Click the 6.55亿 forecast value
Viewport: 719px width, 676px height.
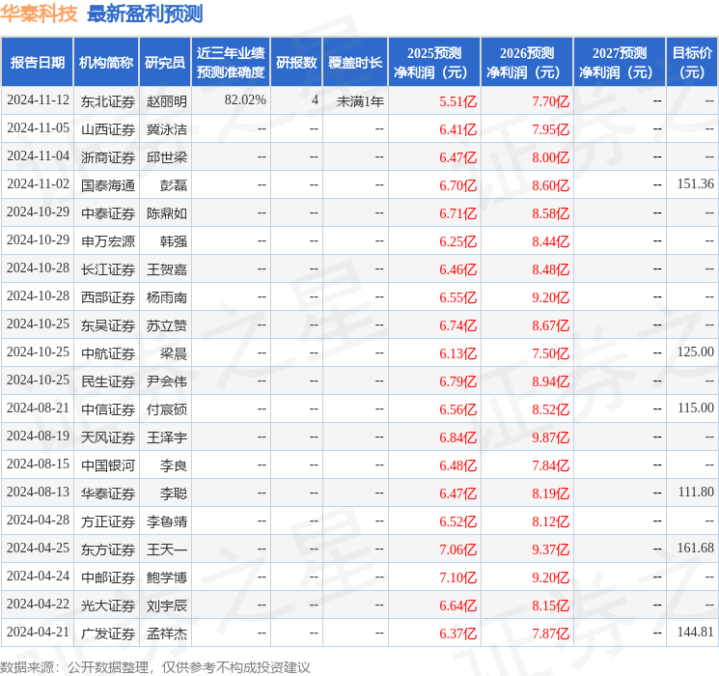(458, 297)
